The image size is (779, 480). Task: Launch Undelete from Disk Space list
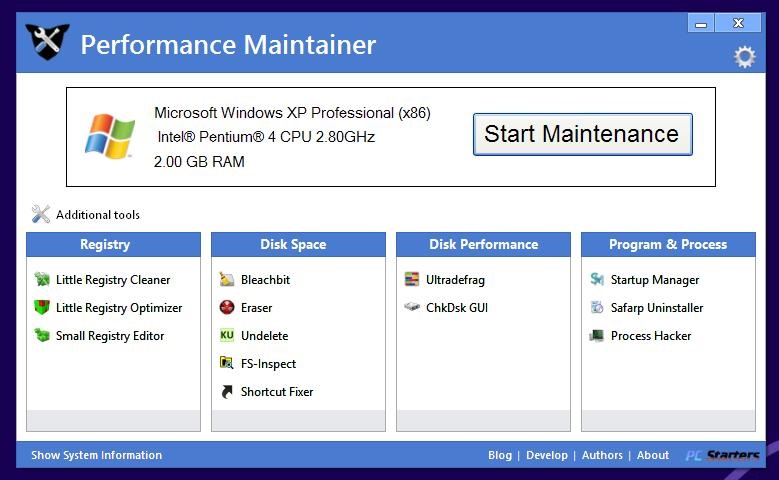[264, 336]
